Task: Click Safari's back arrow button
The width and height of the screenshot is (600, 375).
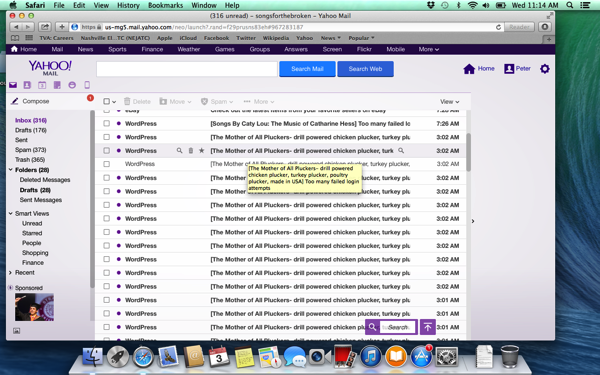Action: 16,27
